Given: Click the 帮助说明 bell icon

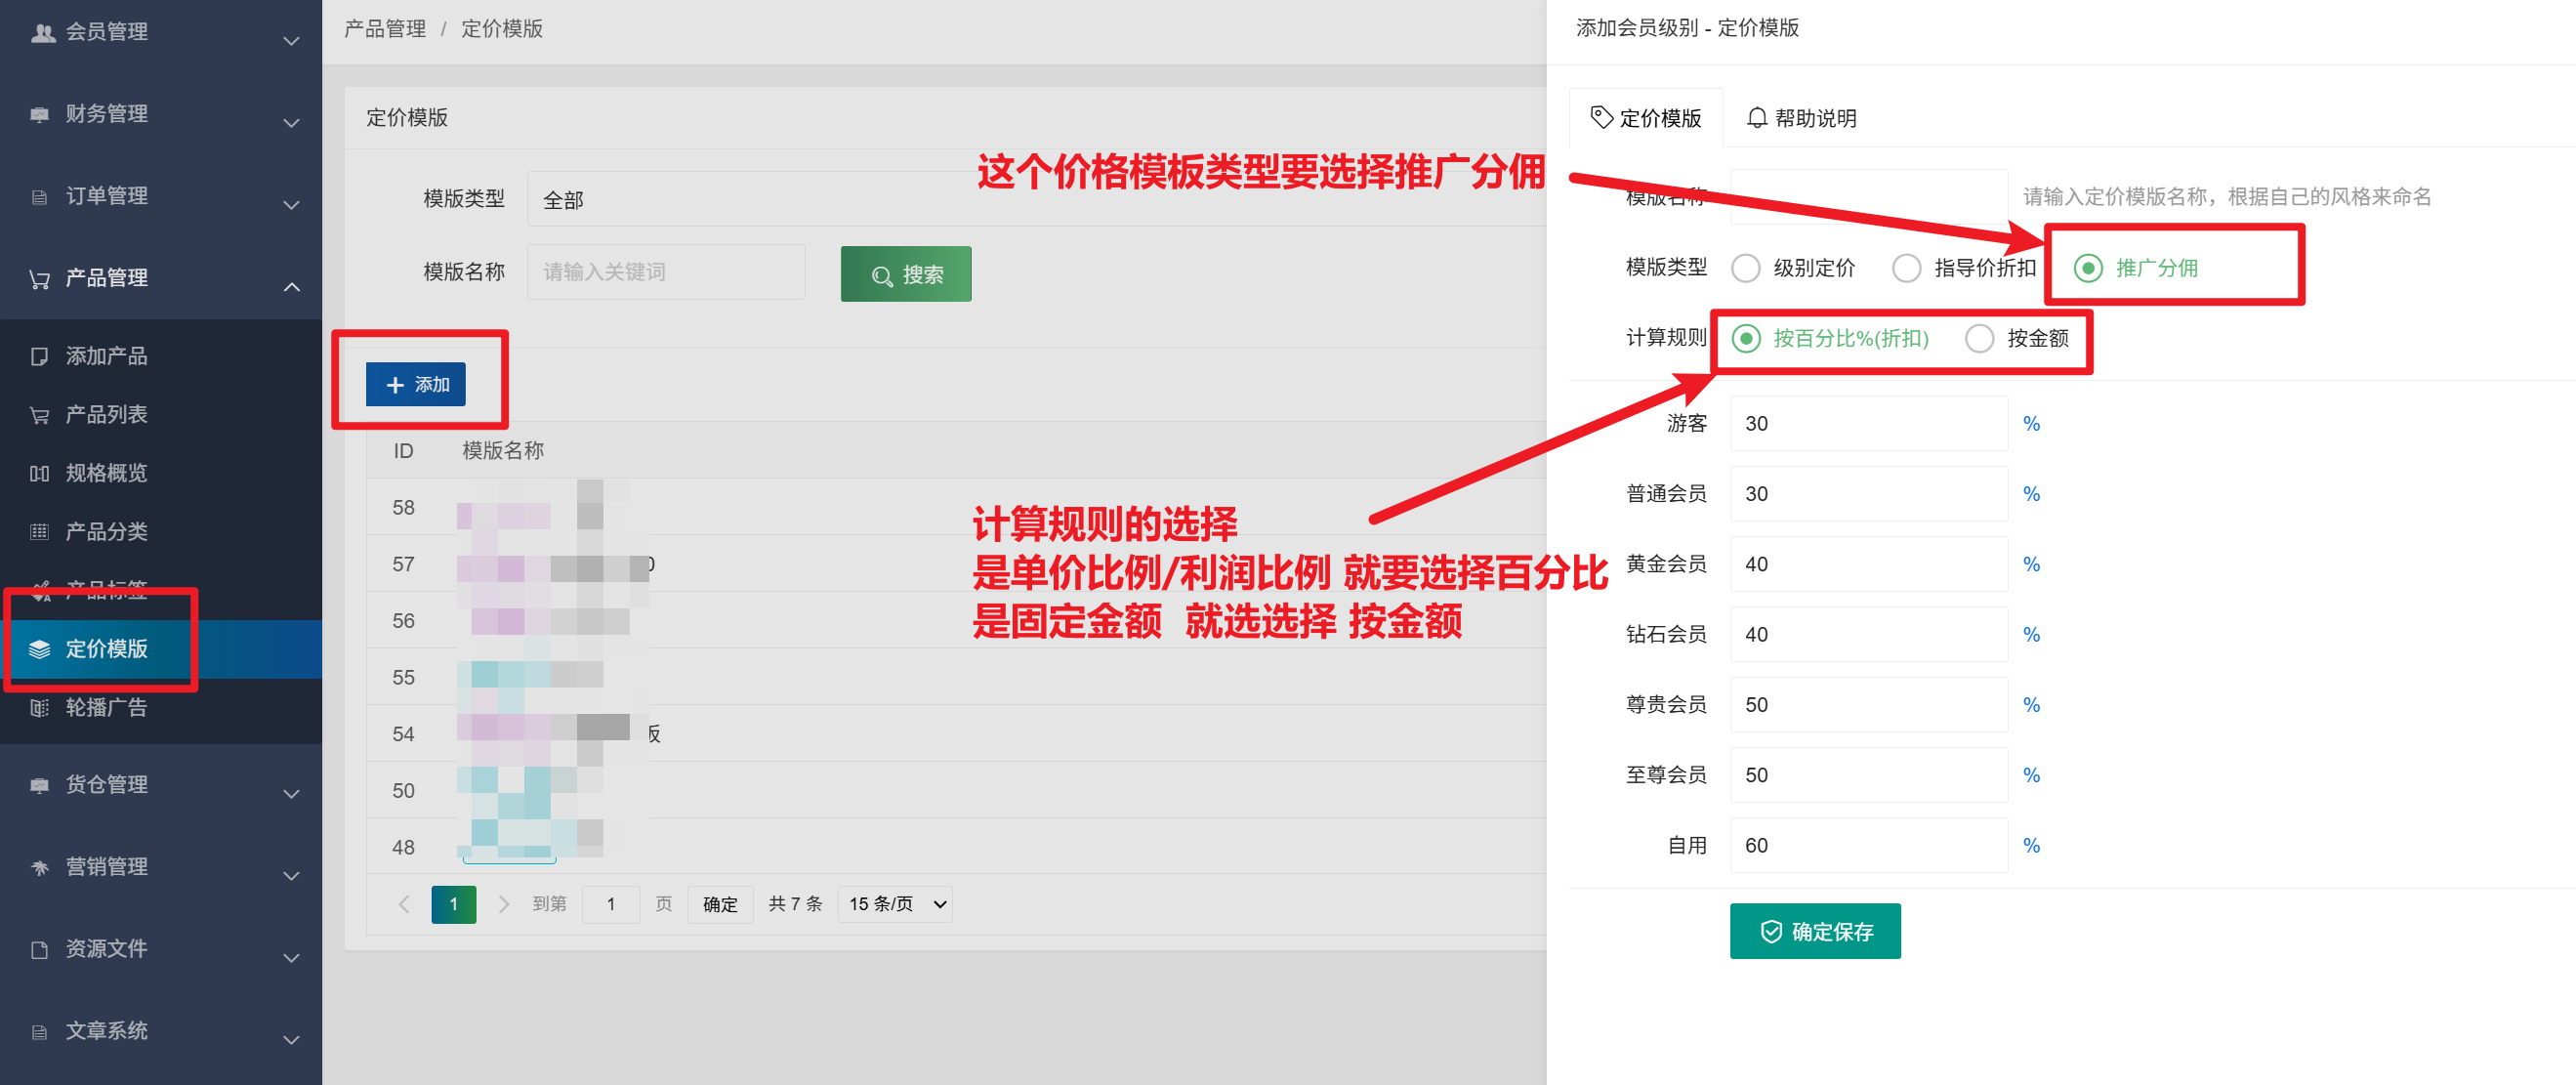Looking at the screenshot, I should pyautogui.click(x=1756, y=118).
